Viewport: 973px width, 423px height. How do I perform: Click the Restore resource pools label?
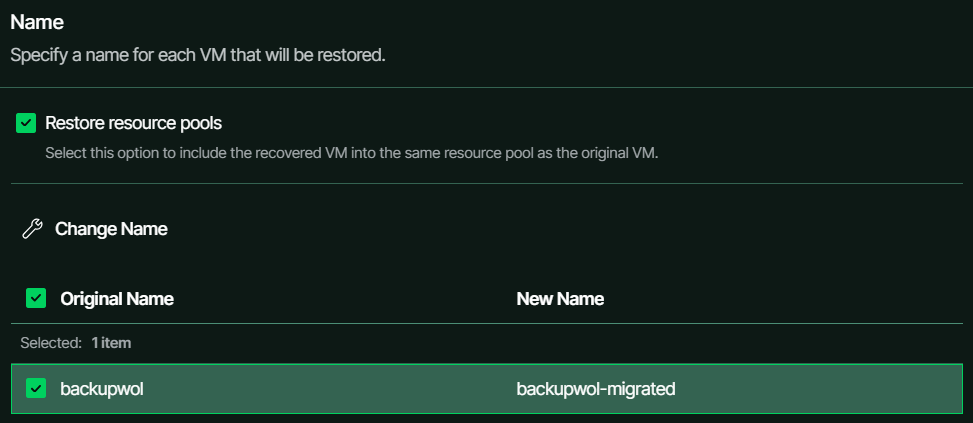[133, 123]
